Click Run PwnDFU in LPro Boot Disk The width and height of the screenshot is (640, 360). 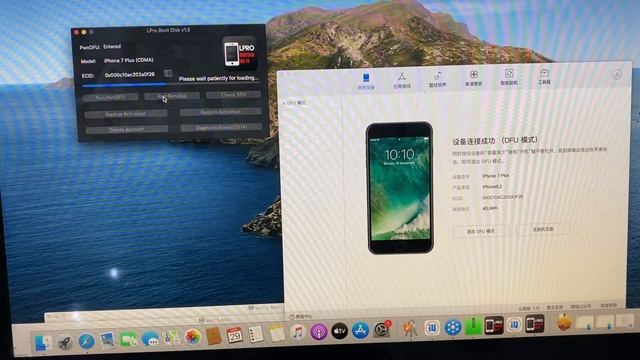111,98
